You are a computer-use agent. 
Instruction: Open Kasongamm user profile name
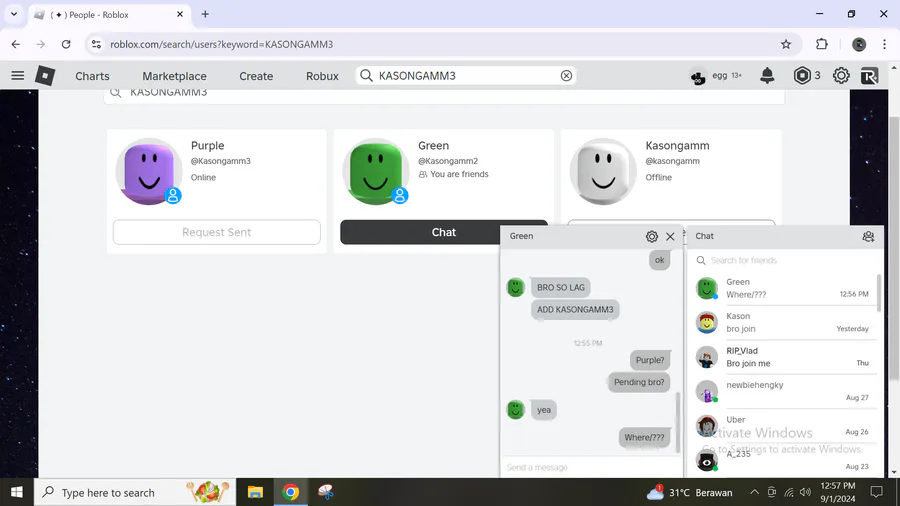point(677,146)
